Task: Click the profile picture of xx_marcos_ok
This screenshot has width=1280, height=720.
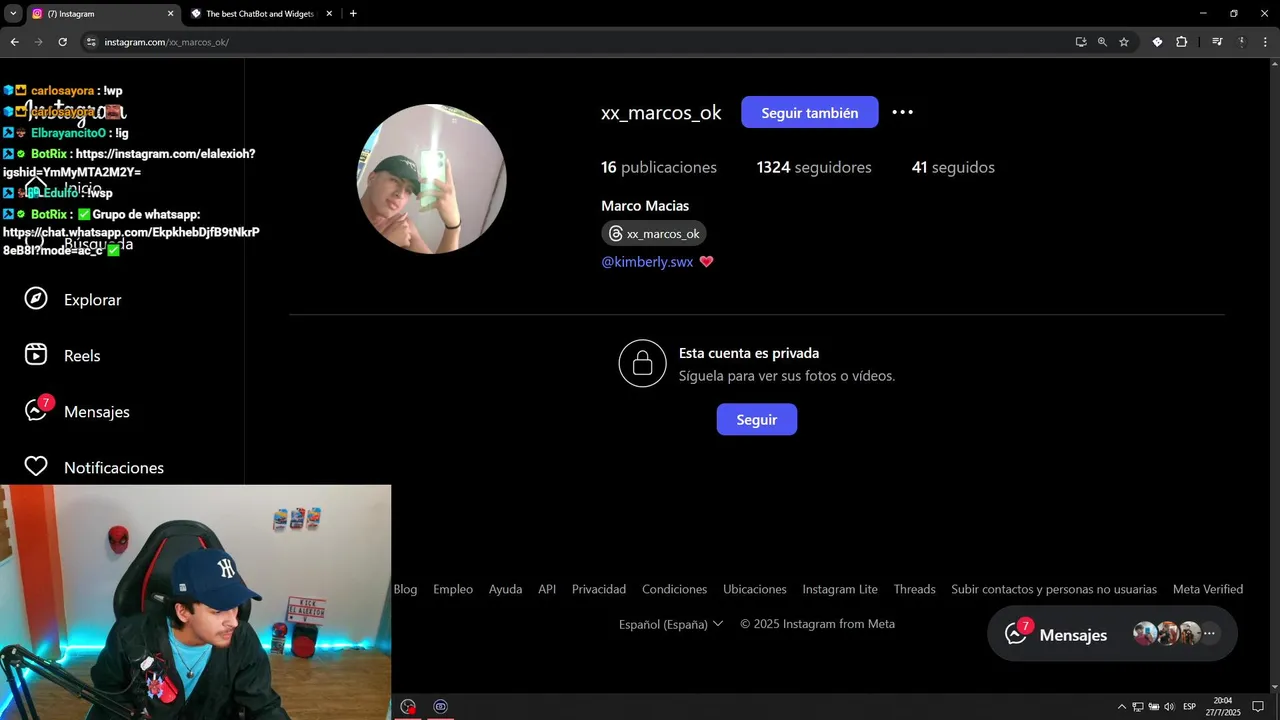Action: (431, 179)
